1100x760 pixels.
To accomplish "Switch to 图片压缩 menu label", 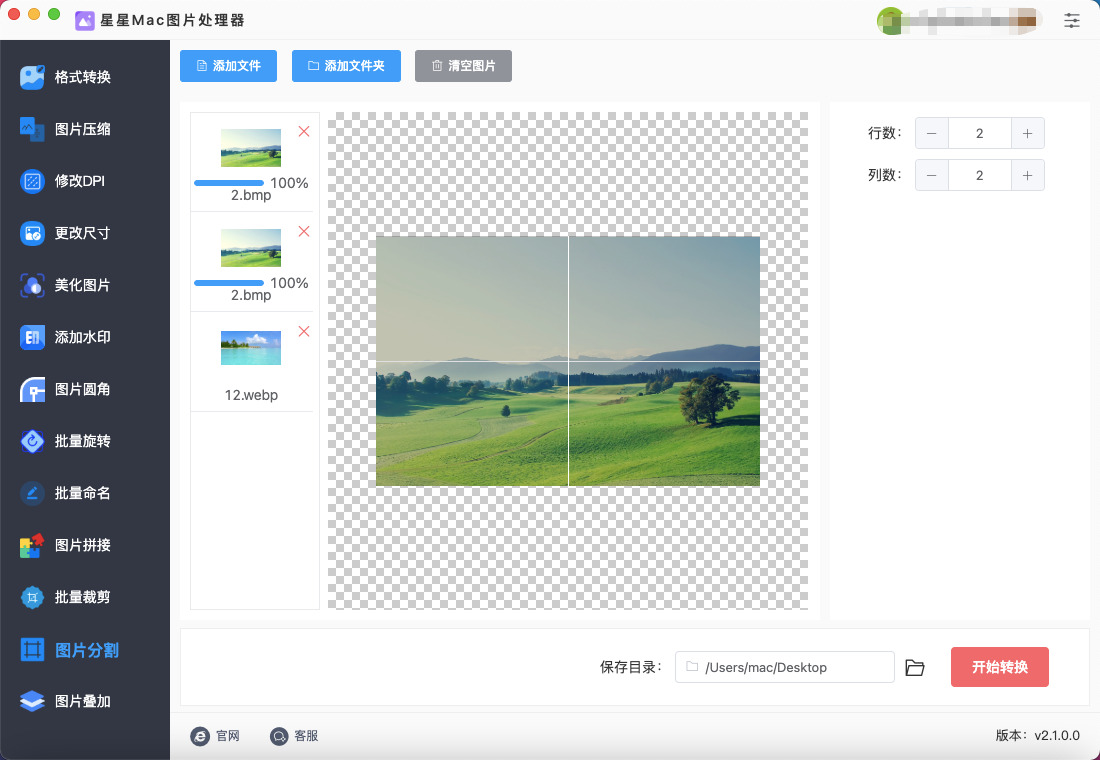I will tap(83, 129).
